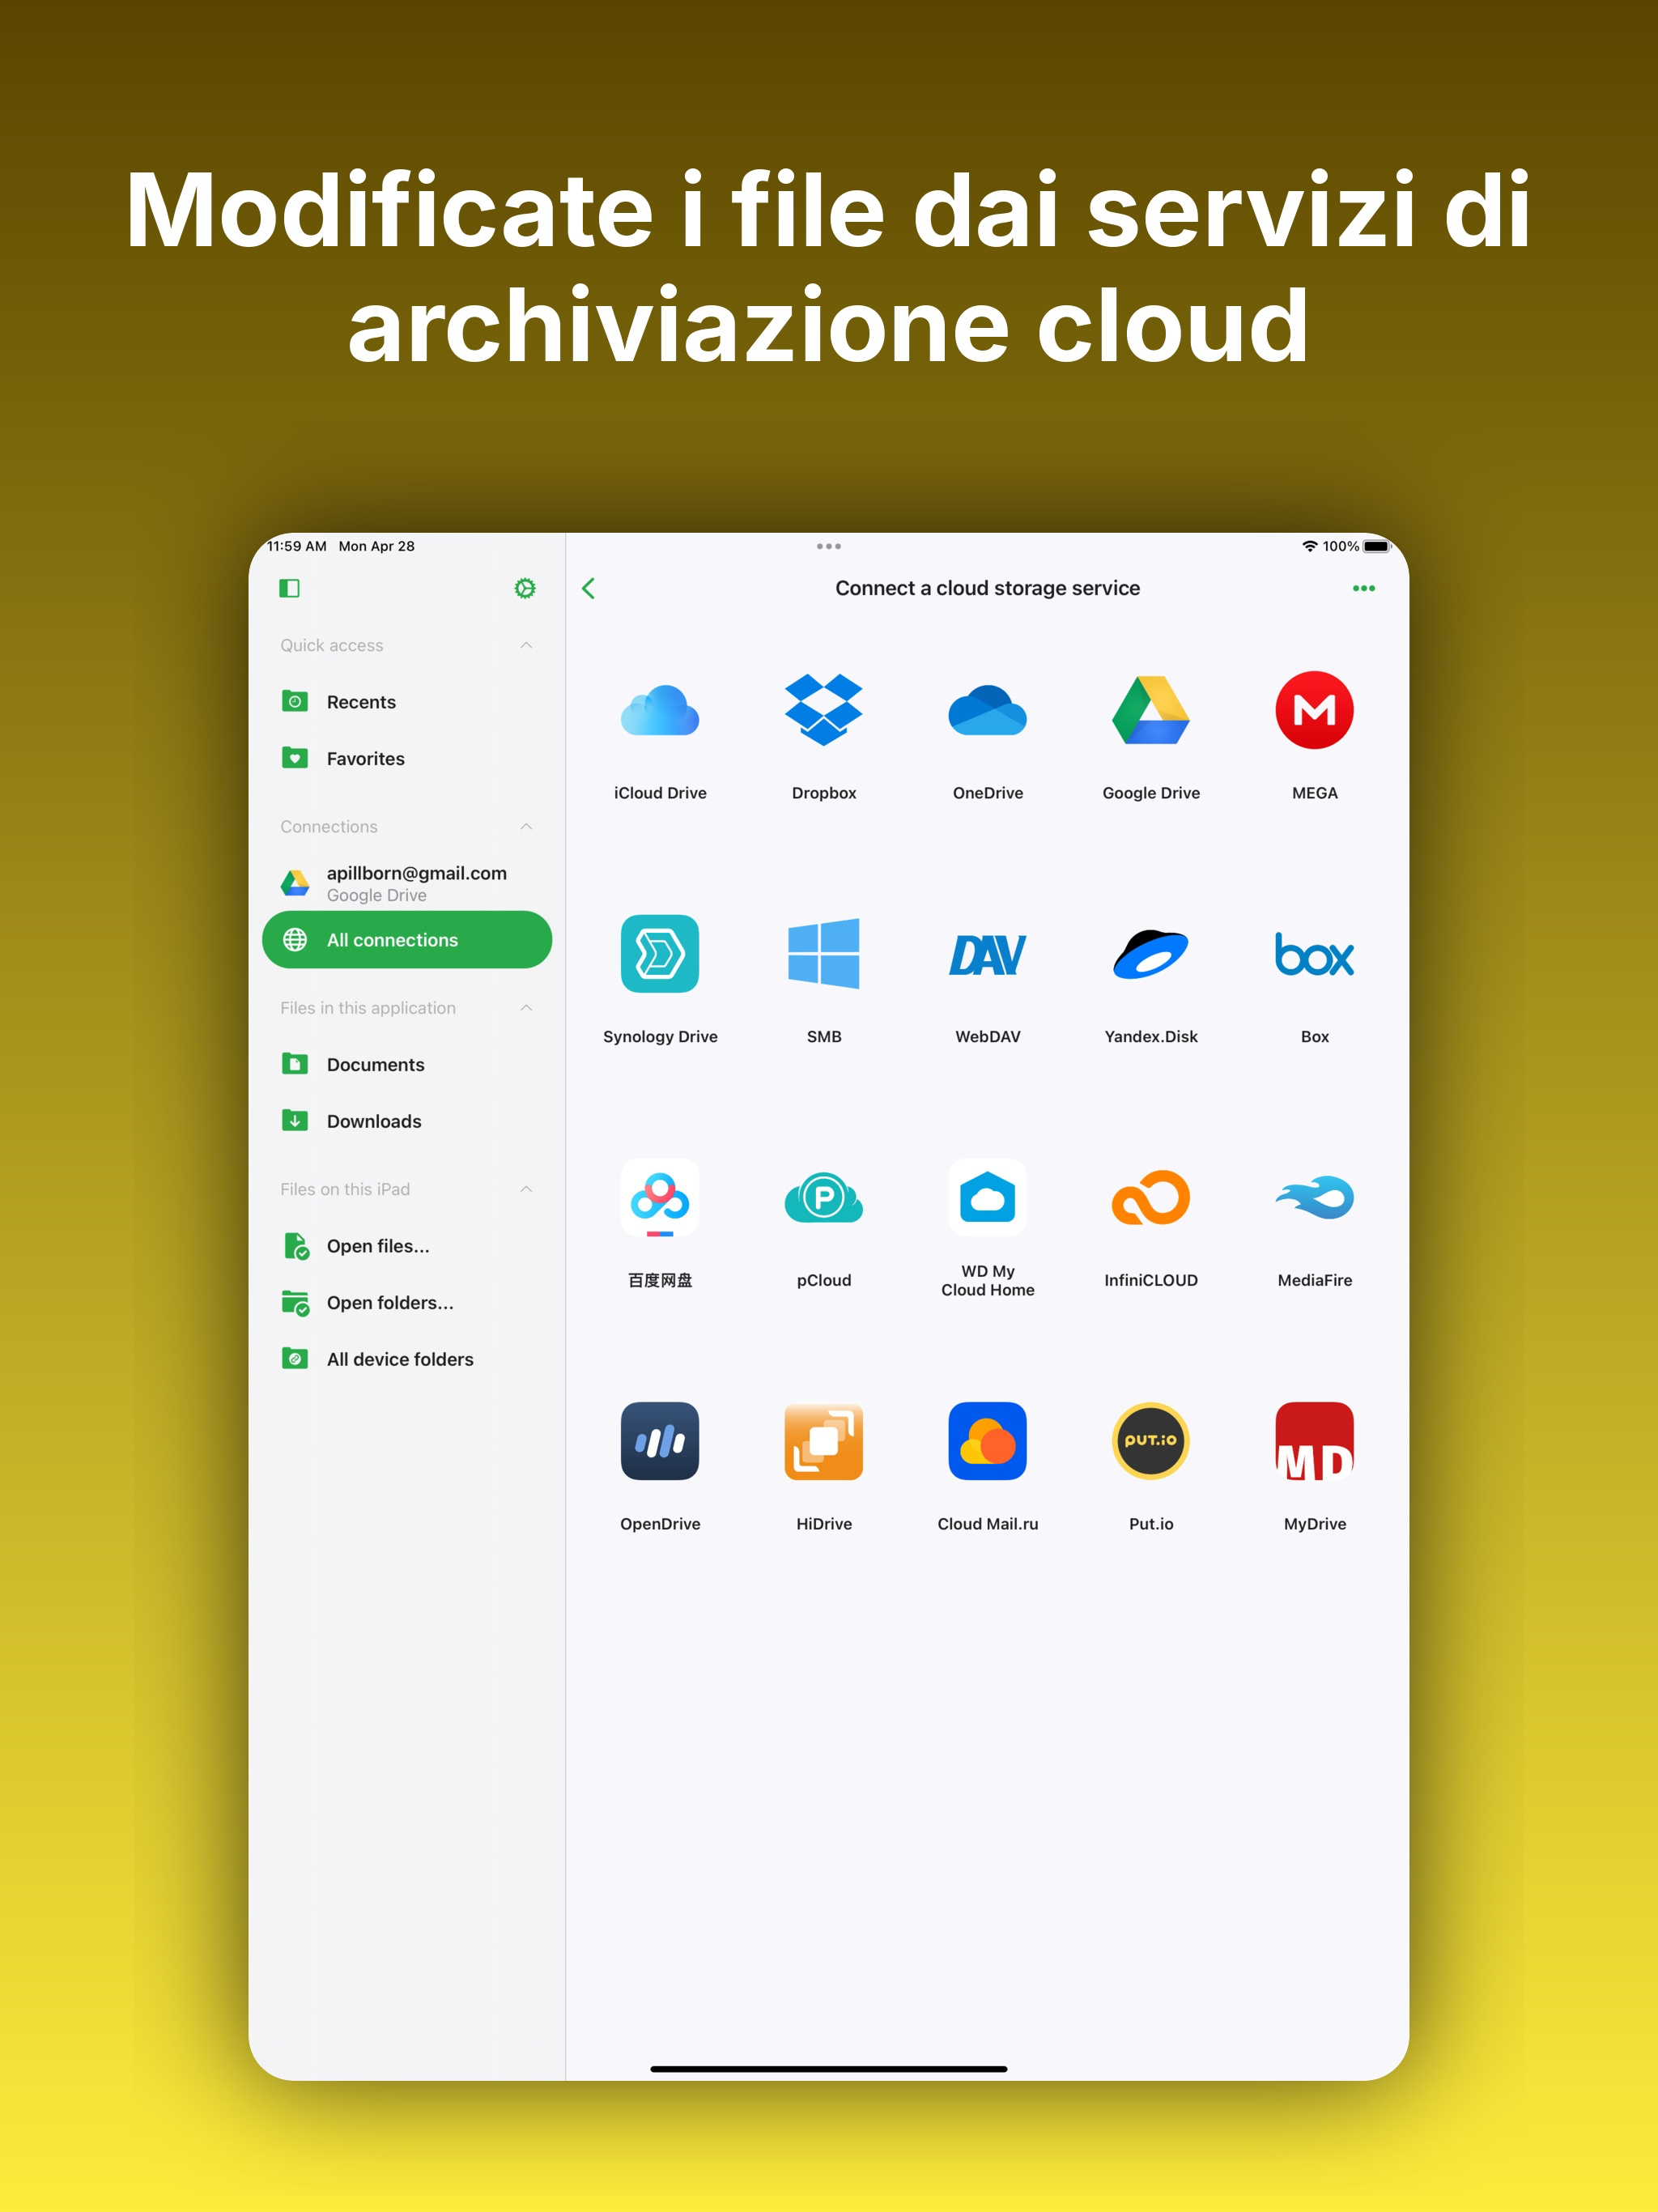This screenshot has height=2212, width=1658.
Task: Open the InfiniCLOUD service icon
Action: [1151, 1198]
